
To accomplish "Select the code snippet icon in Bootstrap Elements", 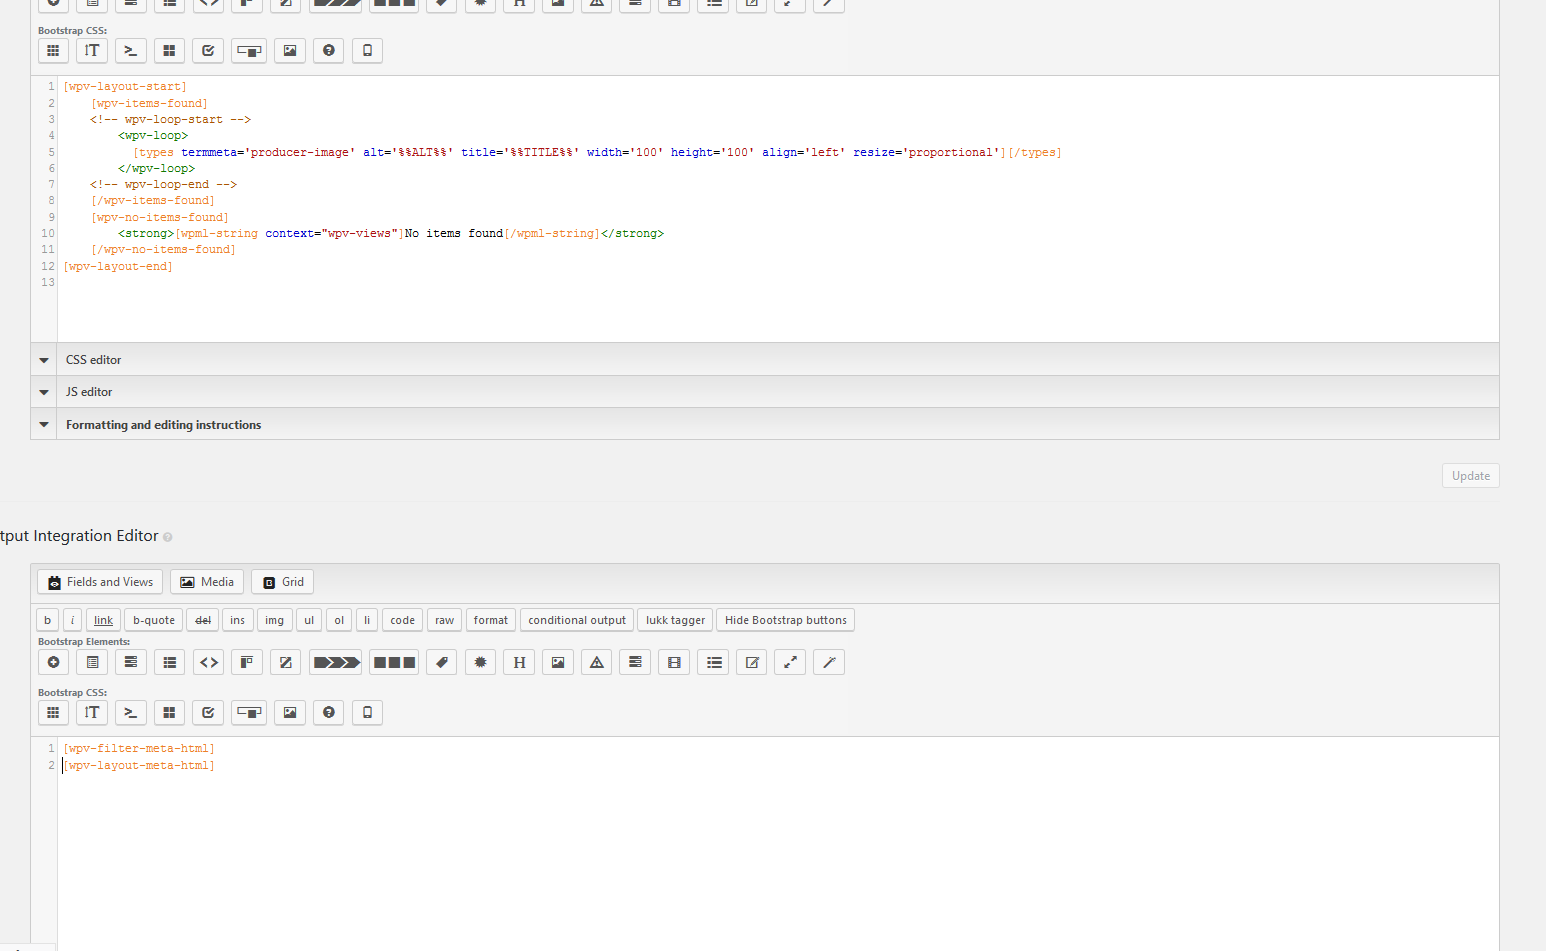I will 208,662.
